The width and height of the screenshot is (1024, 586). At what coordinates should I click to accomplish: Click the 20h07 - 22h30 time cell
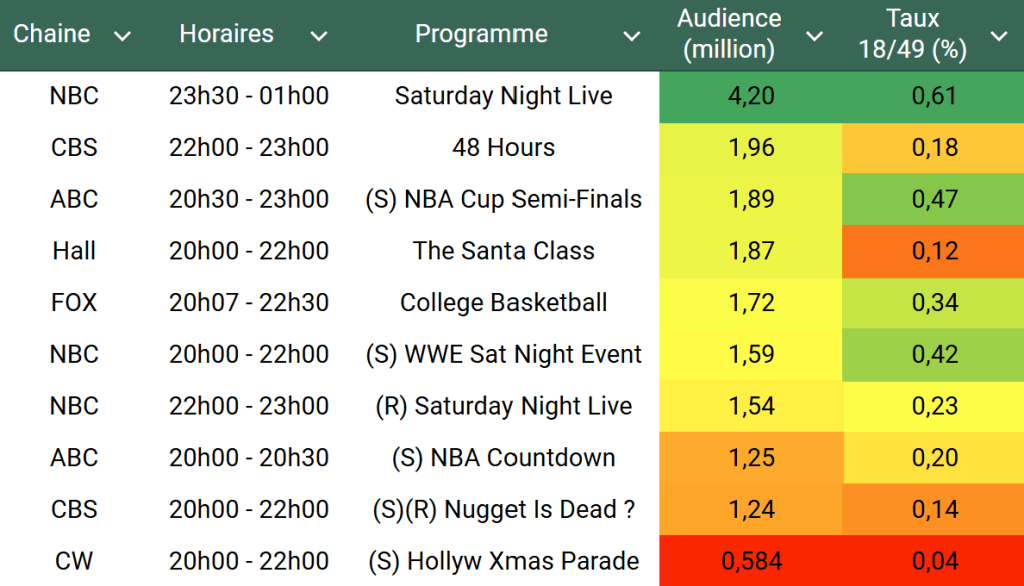(249, 303)
